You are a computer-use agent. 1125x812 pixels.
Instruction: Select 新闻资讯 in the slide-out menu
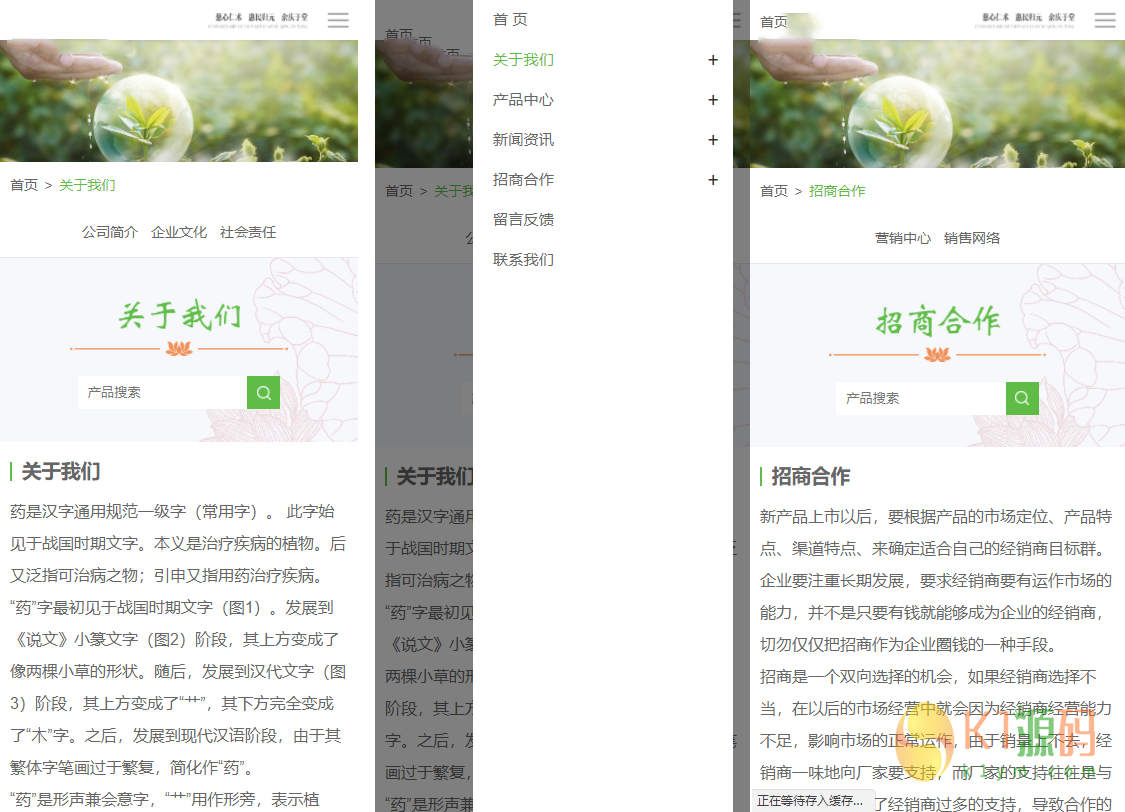point(523,140)
